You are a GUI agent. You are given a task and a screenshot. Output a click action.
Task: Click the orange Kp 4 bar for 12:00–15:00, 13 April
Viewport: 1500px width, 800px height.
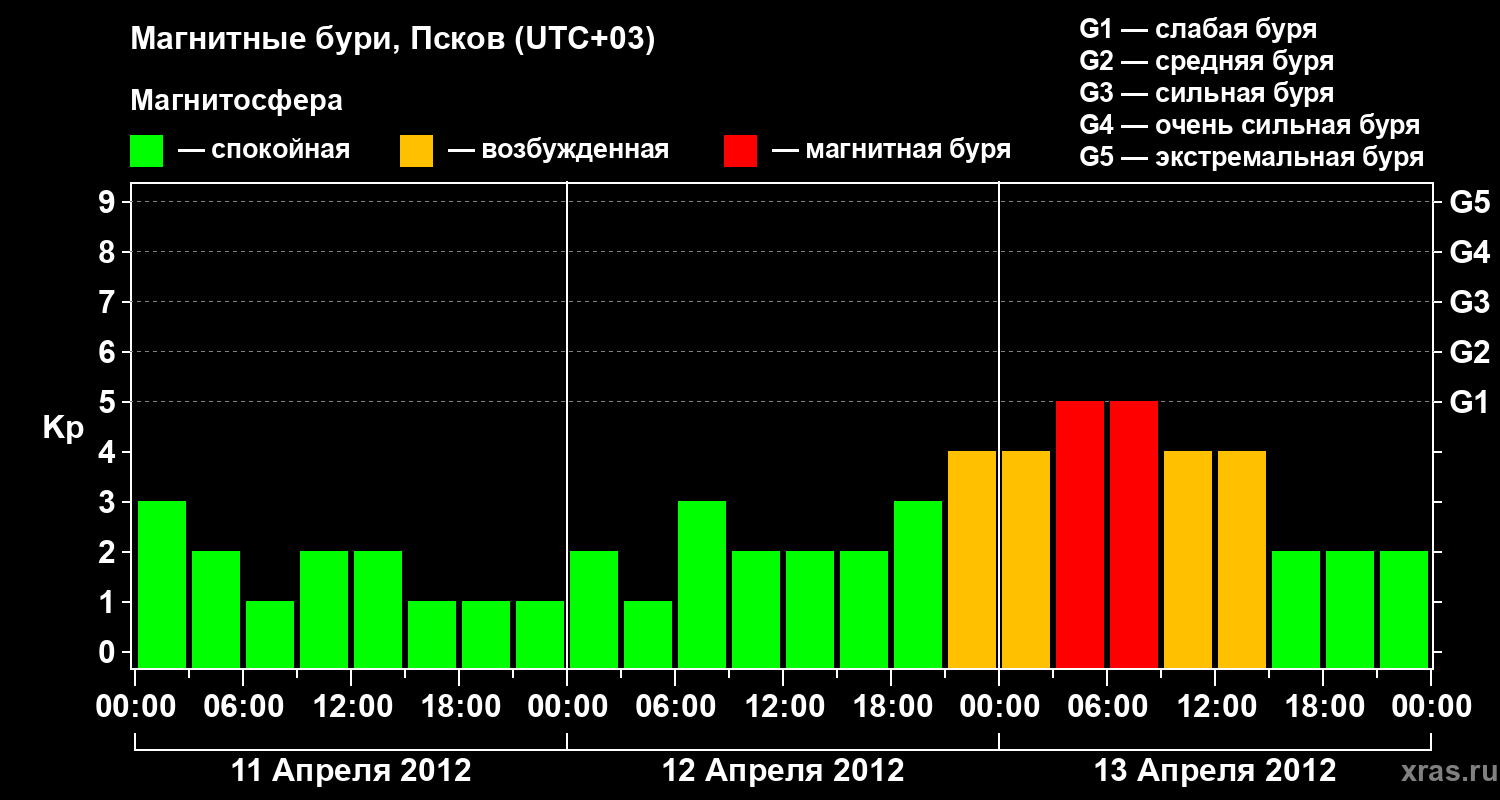(x=1242, y=559)
